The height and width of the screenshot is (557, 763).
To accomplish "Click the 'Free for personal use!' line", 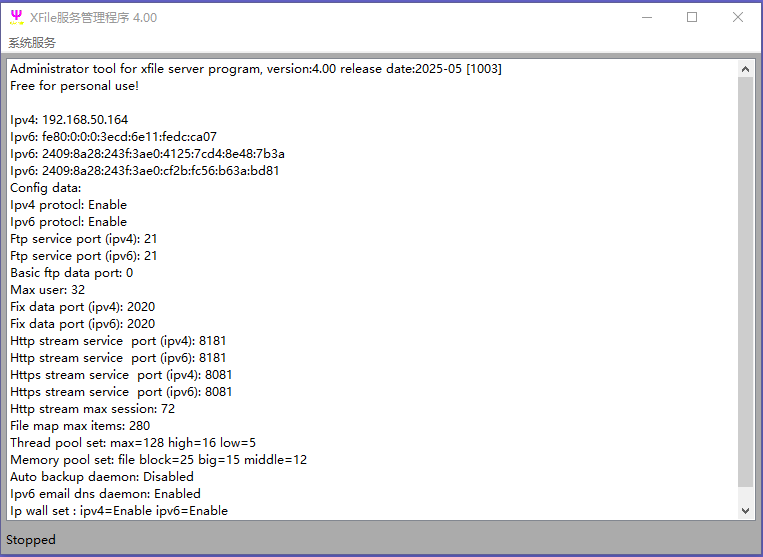I will 74,86.
